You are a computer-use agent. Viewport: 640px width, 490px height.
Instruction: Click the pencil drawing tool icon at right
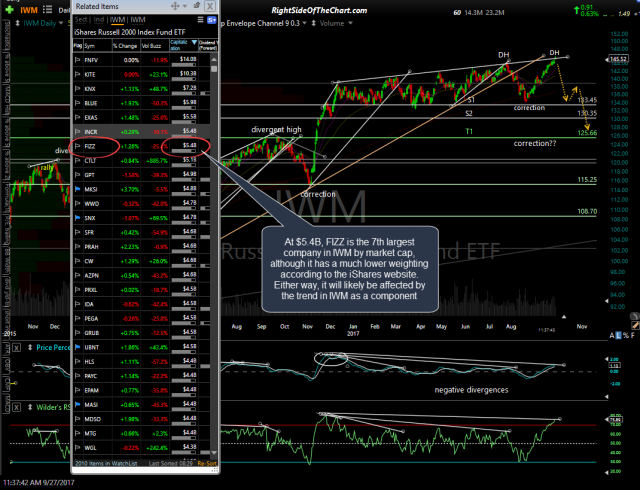[635, 325]
